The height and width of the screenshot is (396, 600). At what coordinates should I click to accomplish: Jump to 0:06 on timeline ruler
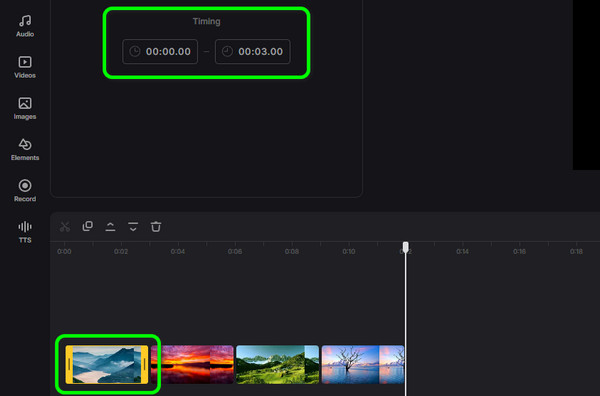(235, 251)
